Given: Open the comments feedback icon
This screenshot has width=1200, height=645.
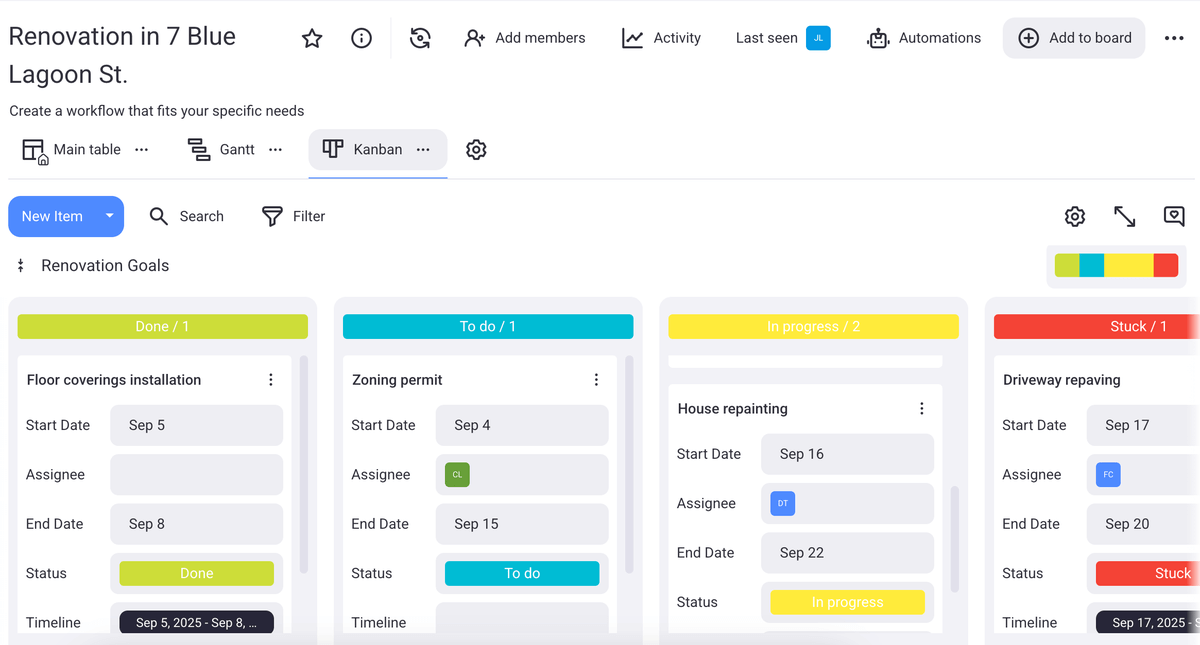Looking at the screenshot, I should [1174, 216].
